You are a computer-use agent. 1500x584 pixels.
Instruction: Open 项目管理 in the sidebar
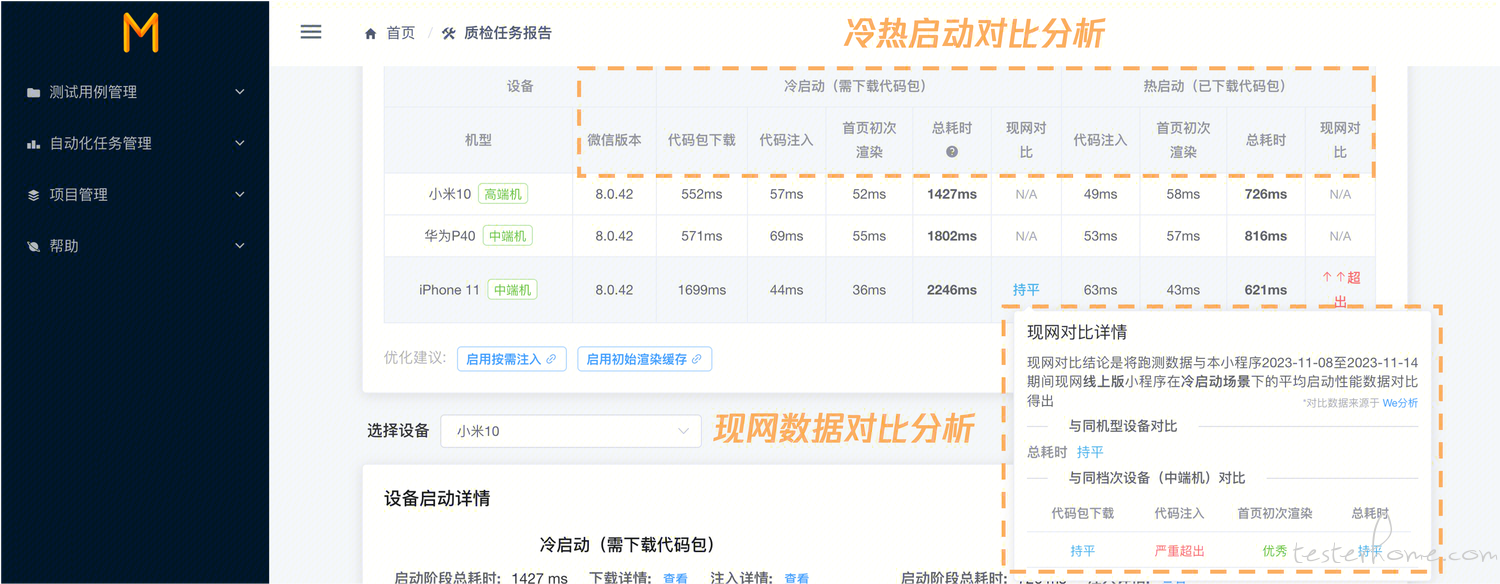(135, 195)
